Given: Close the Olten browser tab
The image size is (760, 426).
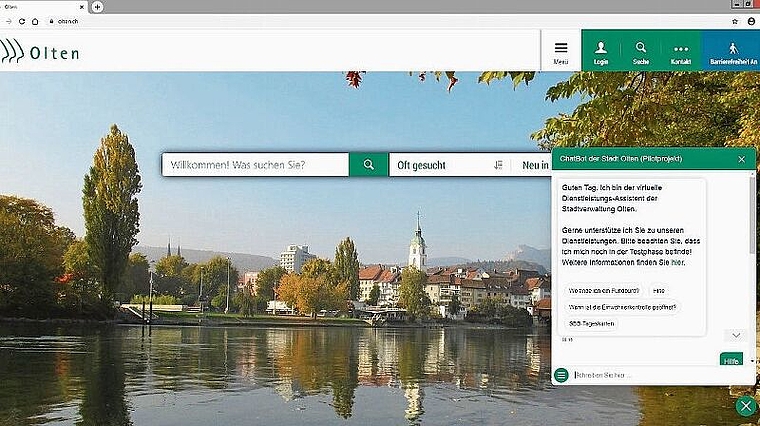Looking at the screenshot, I should 82,7.
